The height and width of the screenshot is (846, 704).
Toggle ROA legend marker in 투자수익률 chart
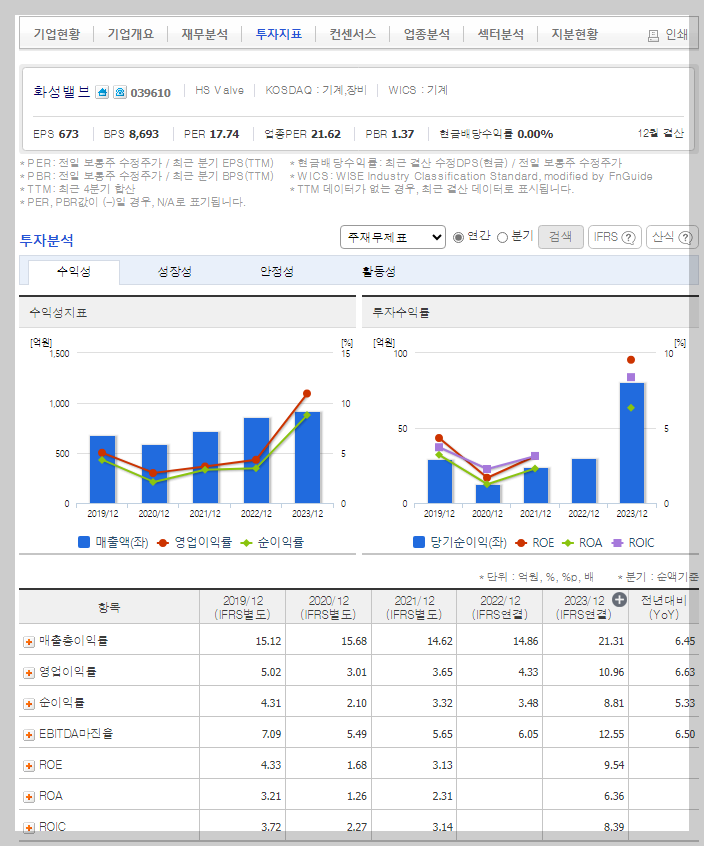pyautogui.click(x=568, y=543)
